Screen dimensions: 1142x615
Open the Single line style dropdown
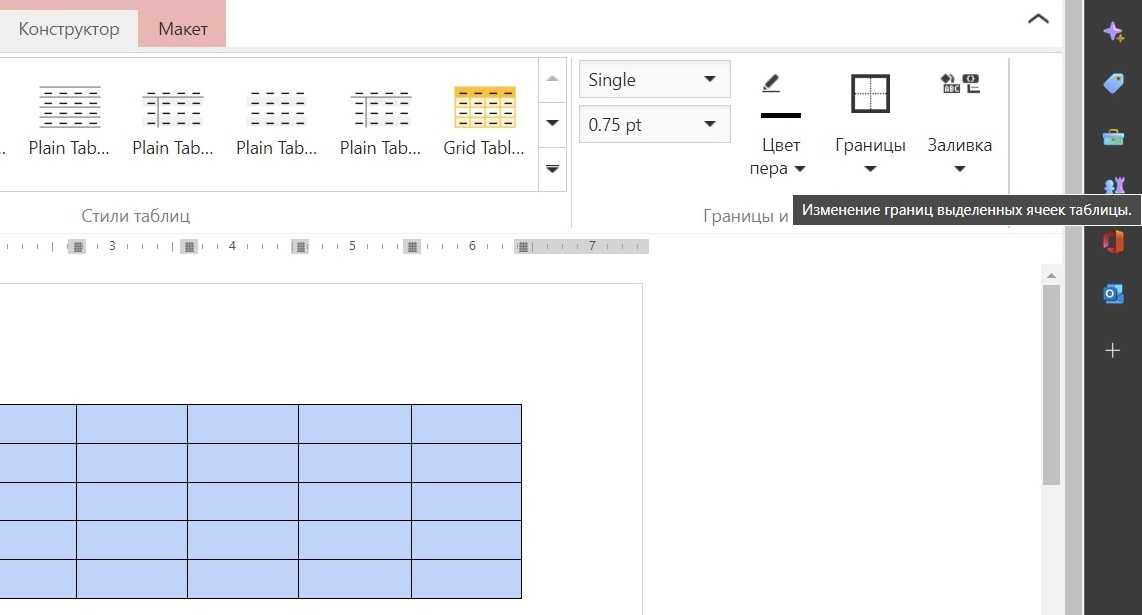[654, 80]
